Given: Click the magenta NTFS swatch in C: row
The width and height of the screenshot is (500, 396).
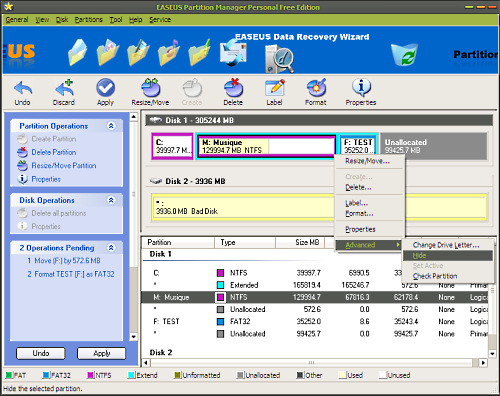Looking at the screenshot, I should point(220,273).
